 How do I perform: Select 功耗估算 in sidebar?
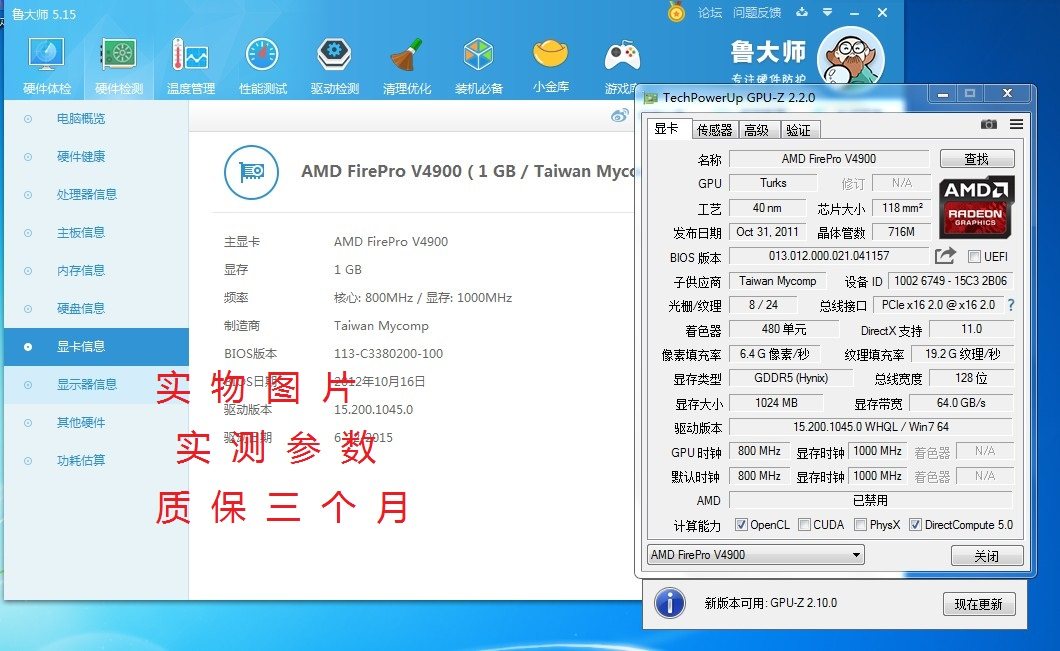96,460
